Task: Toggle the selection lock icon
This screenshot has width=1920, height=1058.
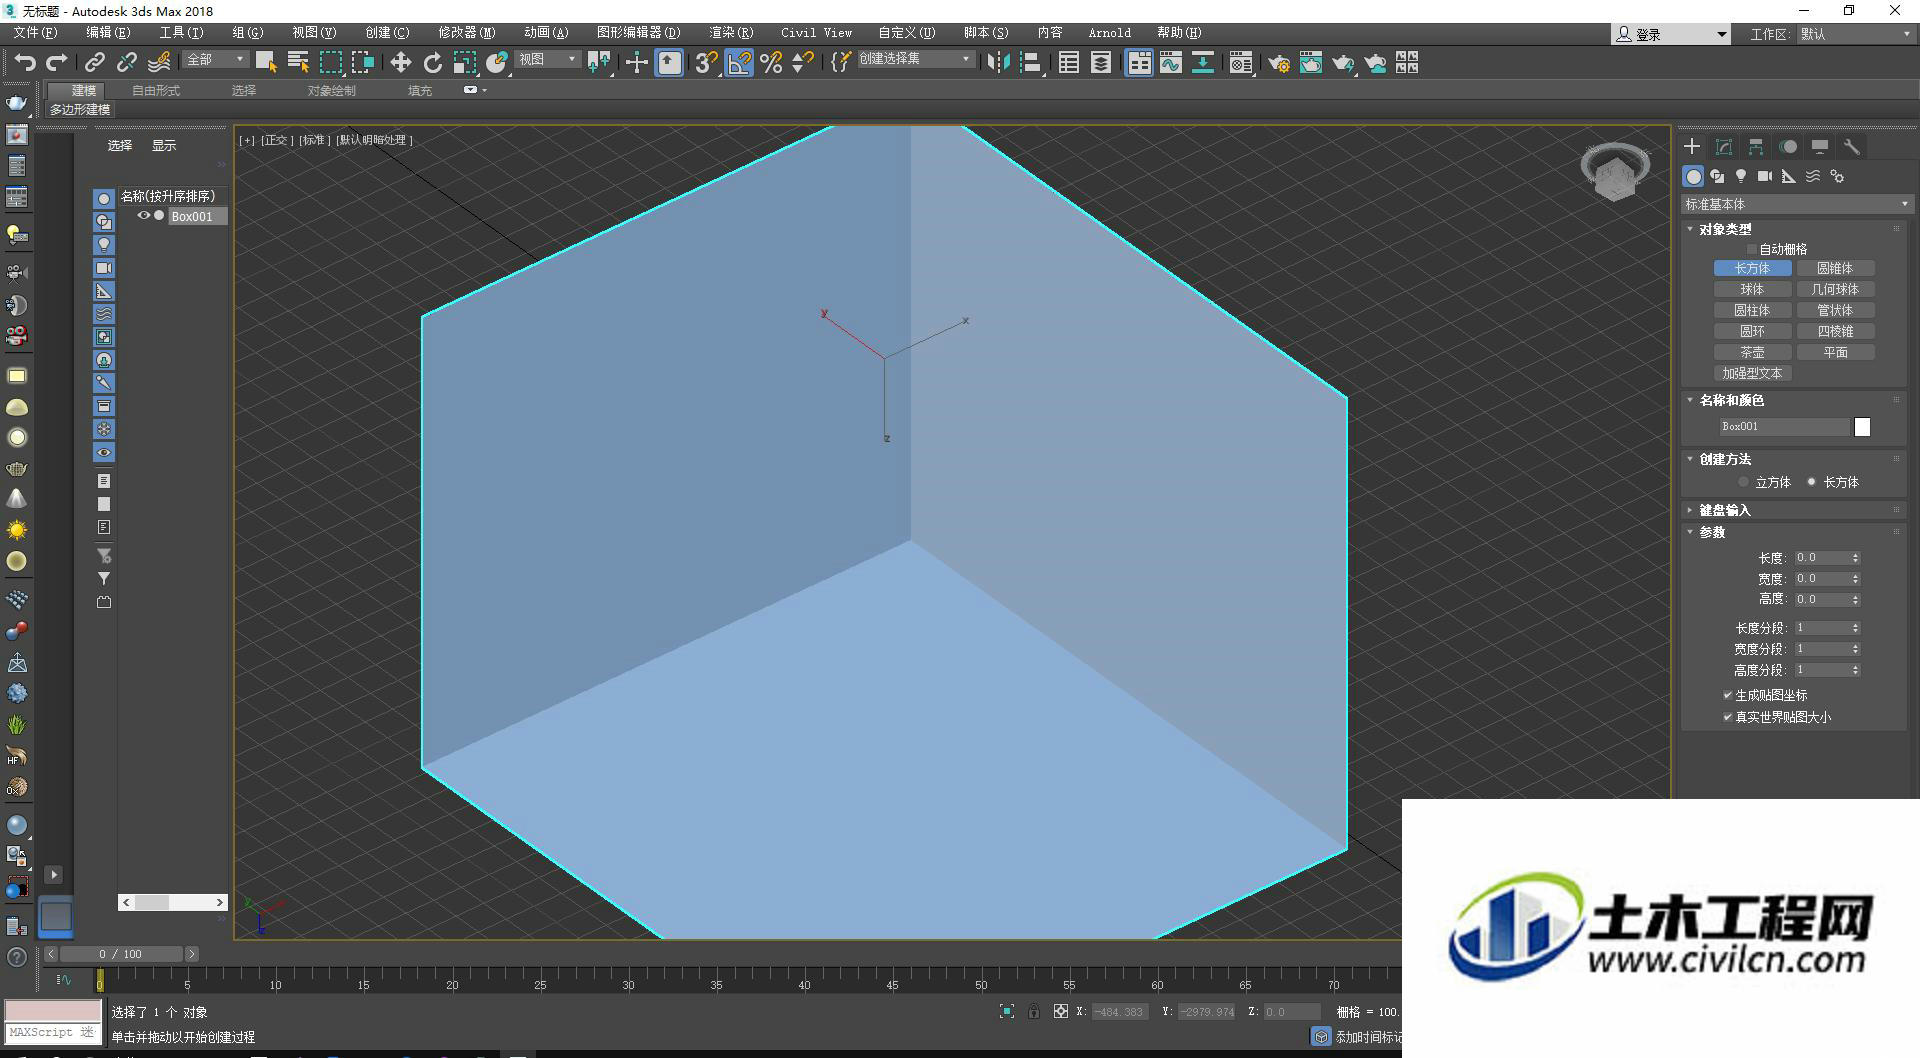Action: click(1034, 1012)
